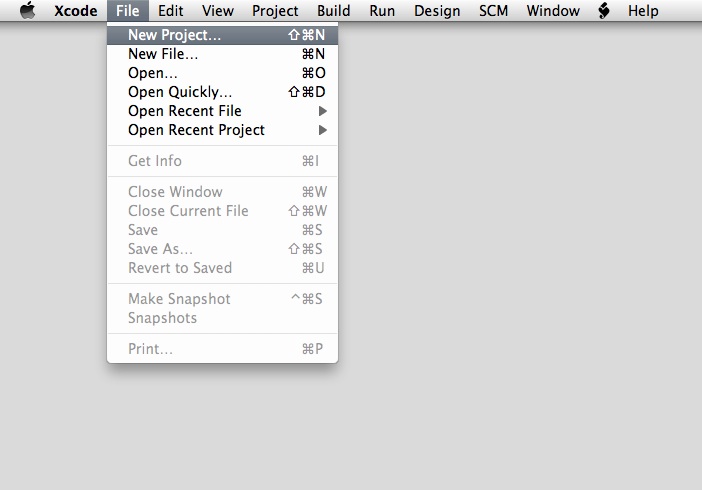Open the Design menu
The image size is (702, 490).
click(x=437, y=10)
